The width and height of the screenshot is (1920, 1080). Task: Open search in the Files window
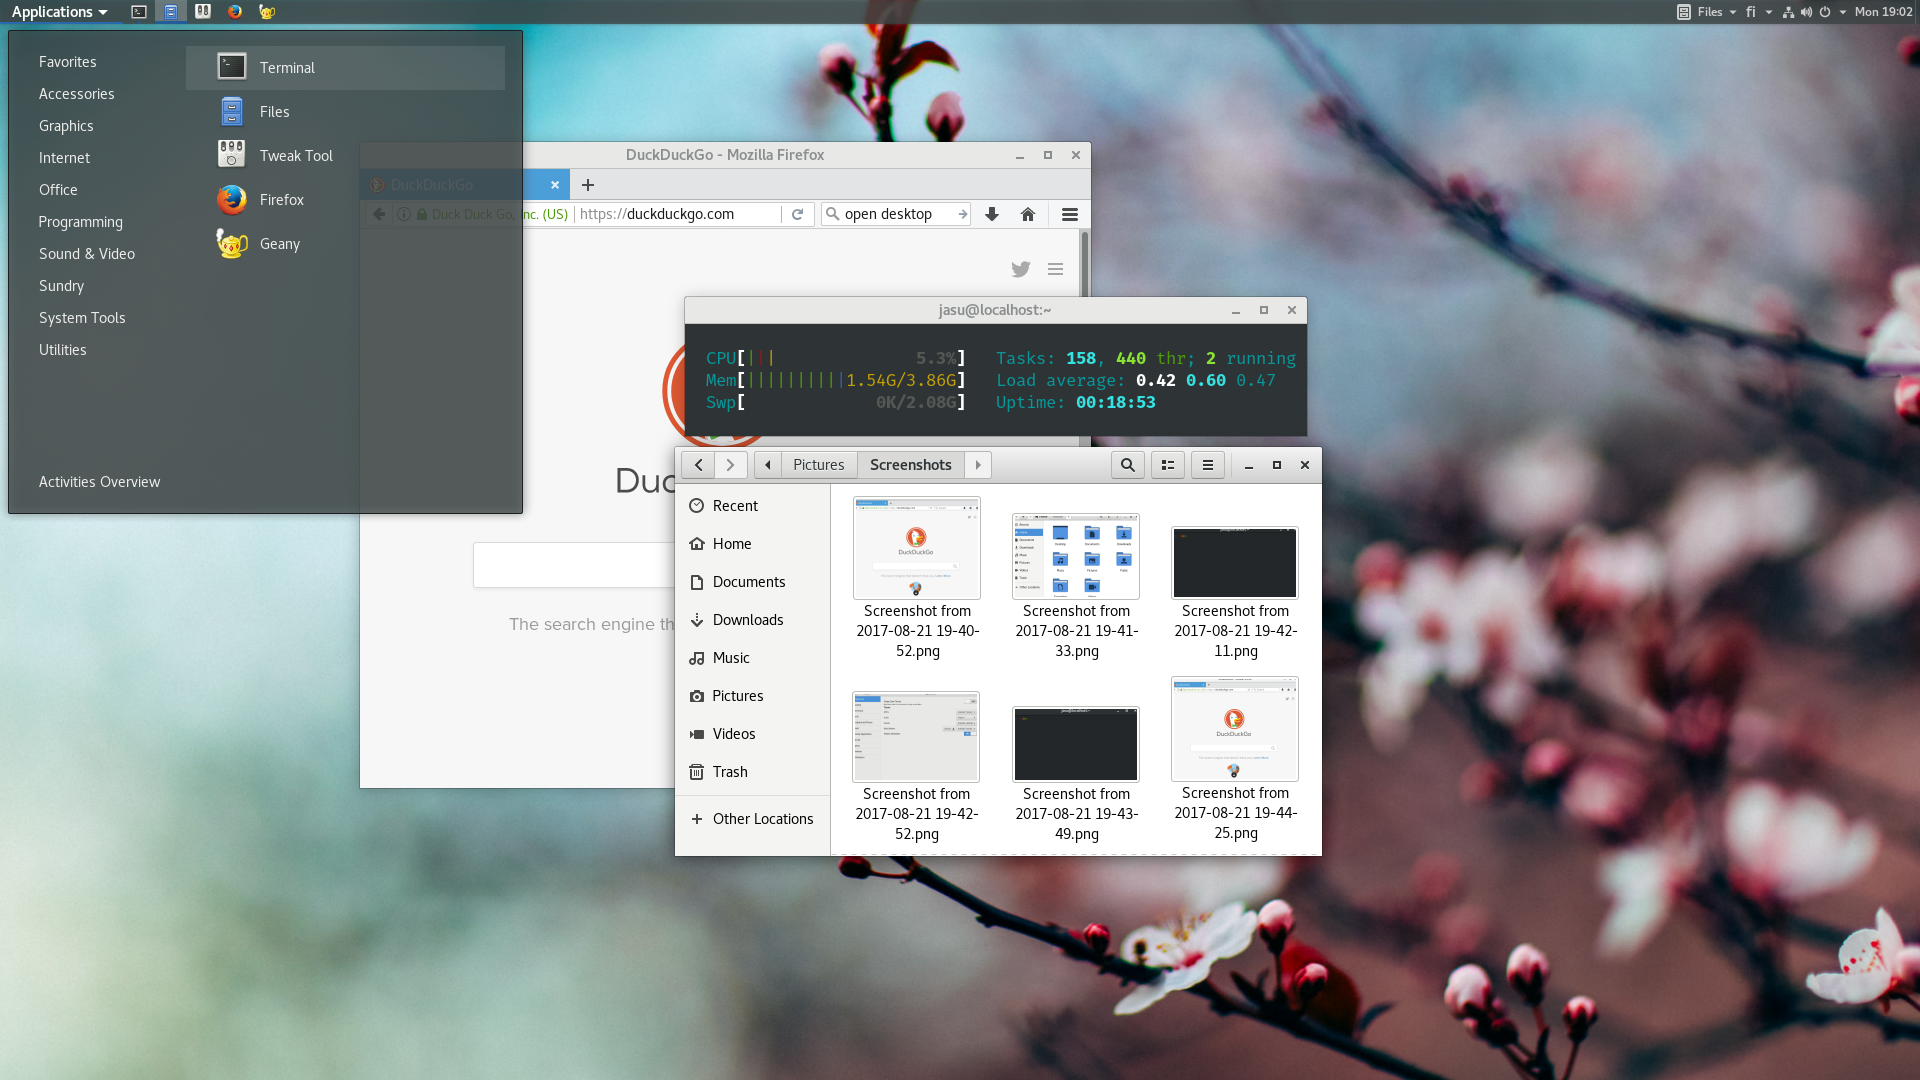[1128, 465]
